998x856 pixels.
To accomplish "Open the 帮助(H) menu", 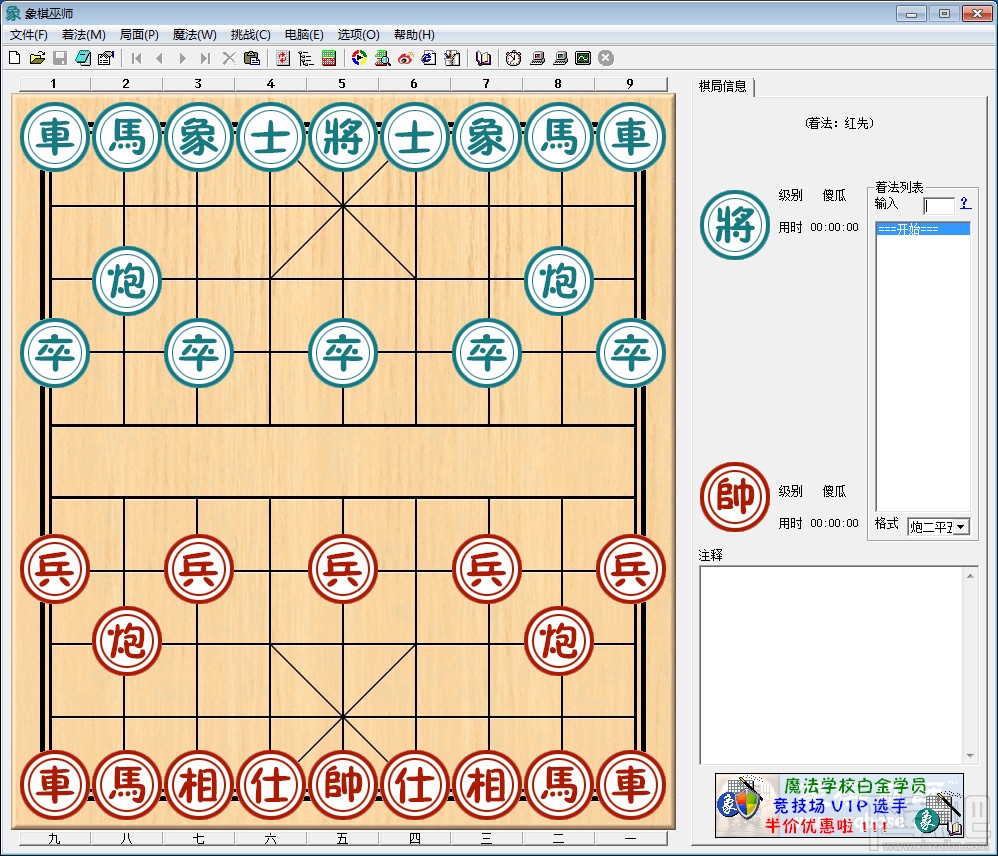I will [x=414, y=35].
